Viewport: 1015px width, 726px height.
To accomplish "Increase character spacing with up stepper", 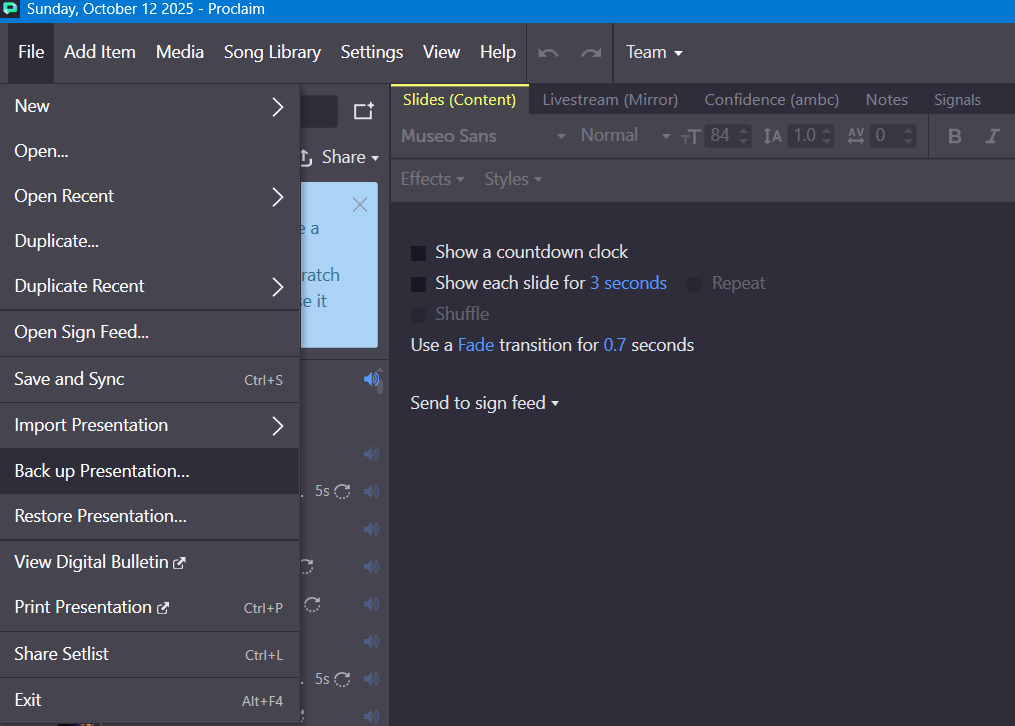I will point(909,131).
